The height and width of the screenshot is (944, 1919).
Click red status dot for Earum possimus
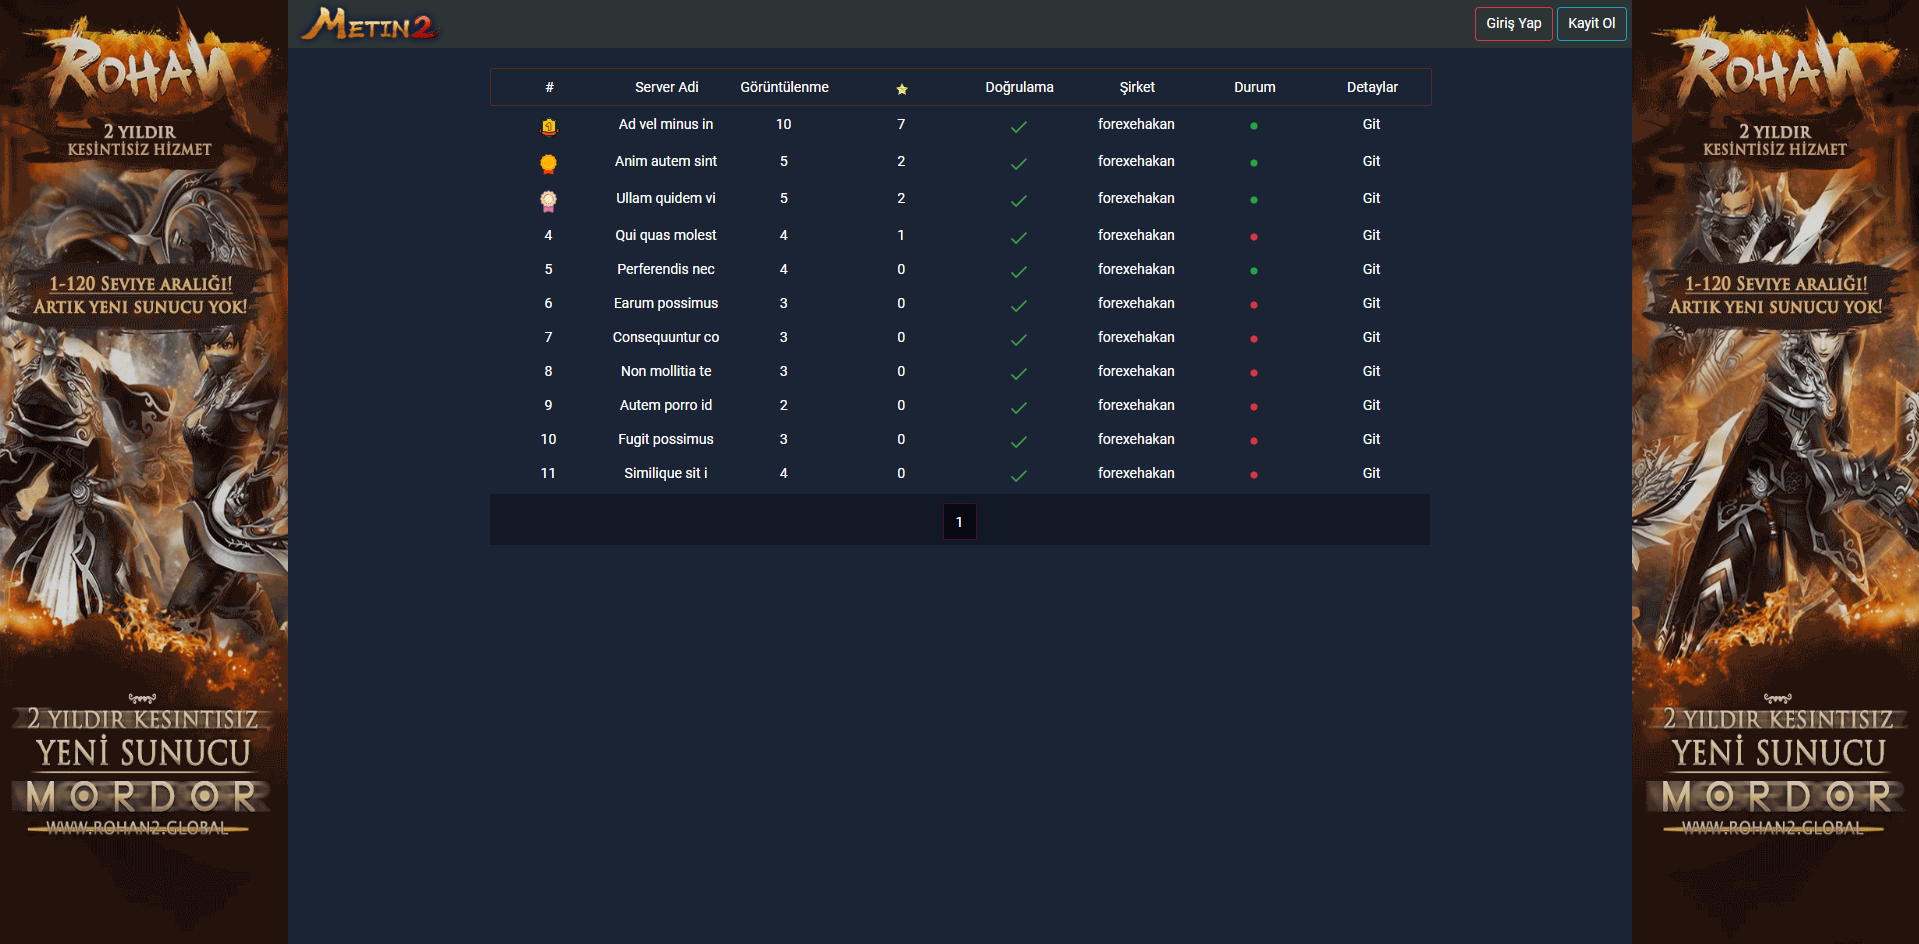pos(1254,305)
